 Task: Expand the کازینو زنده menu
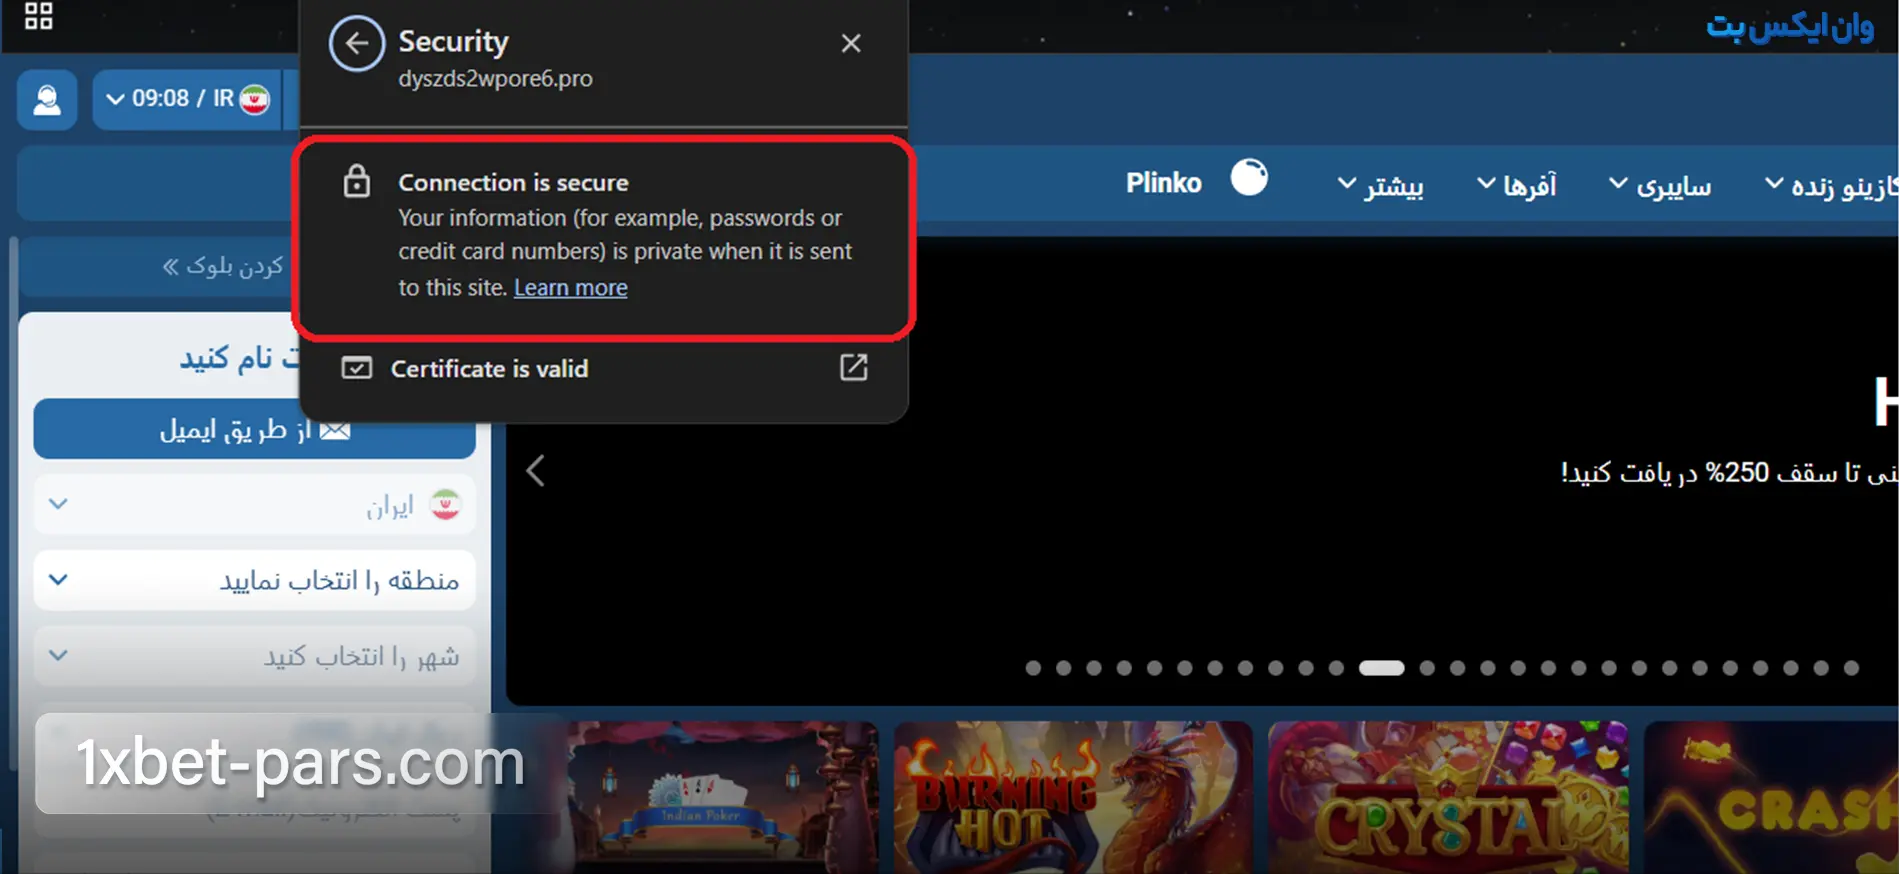tap(1830, 186)
